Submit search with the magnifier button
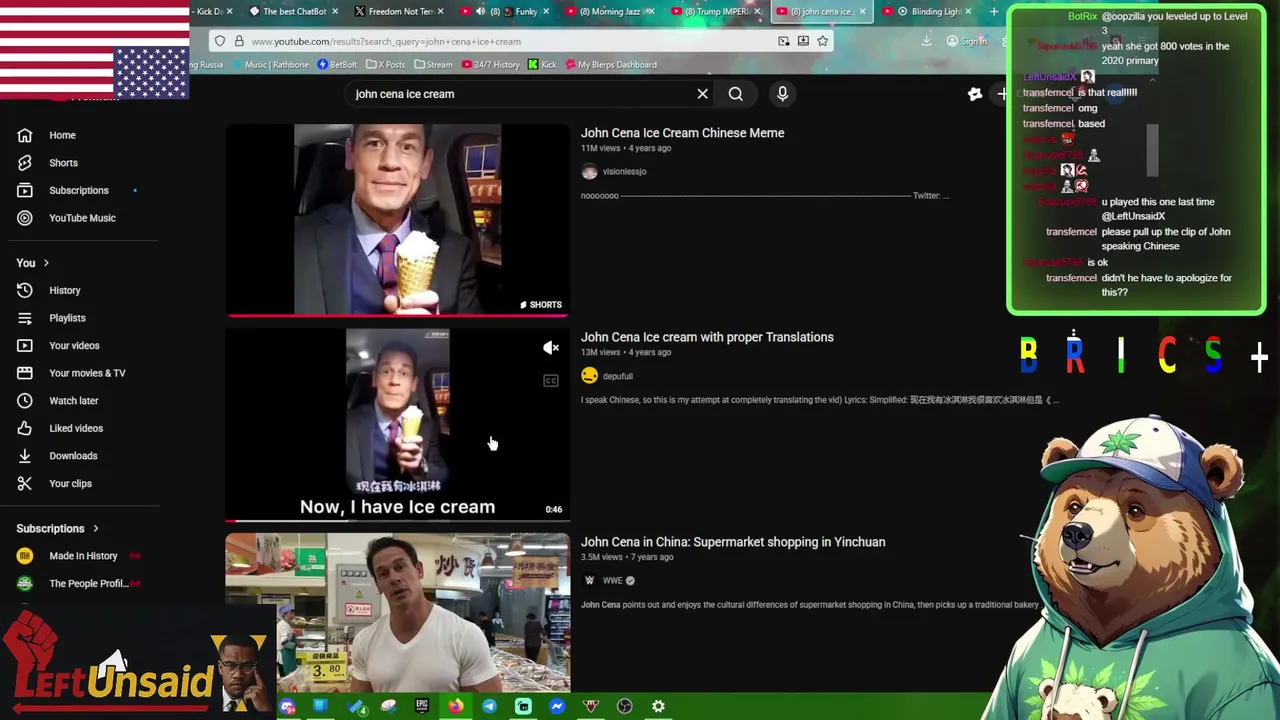Screen dimensions: 1280x720 tap(736, 94)
